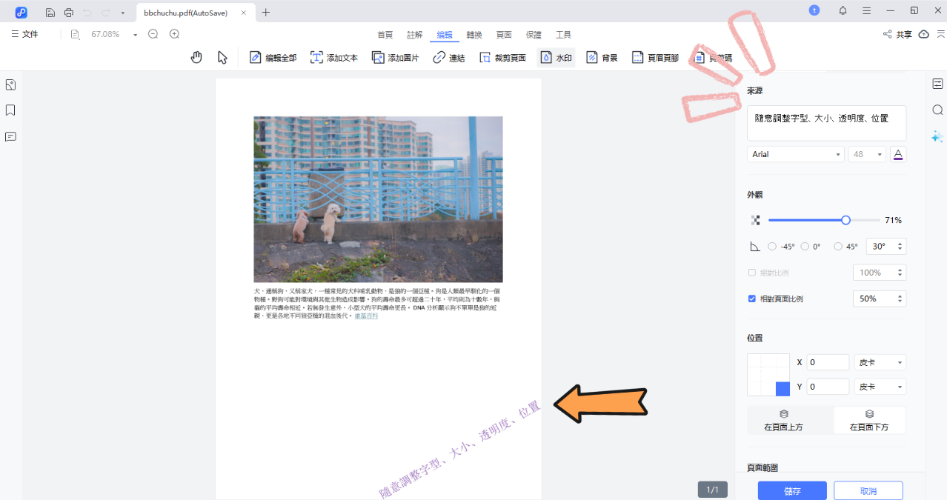Viewport: 947px width, 500px height.
Task: Choose Above Page (在頁面上方) option
Action: (x=783, y=420)
